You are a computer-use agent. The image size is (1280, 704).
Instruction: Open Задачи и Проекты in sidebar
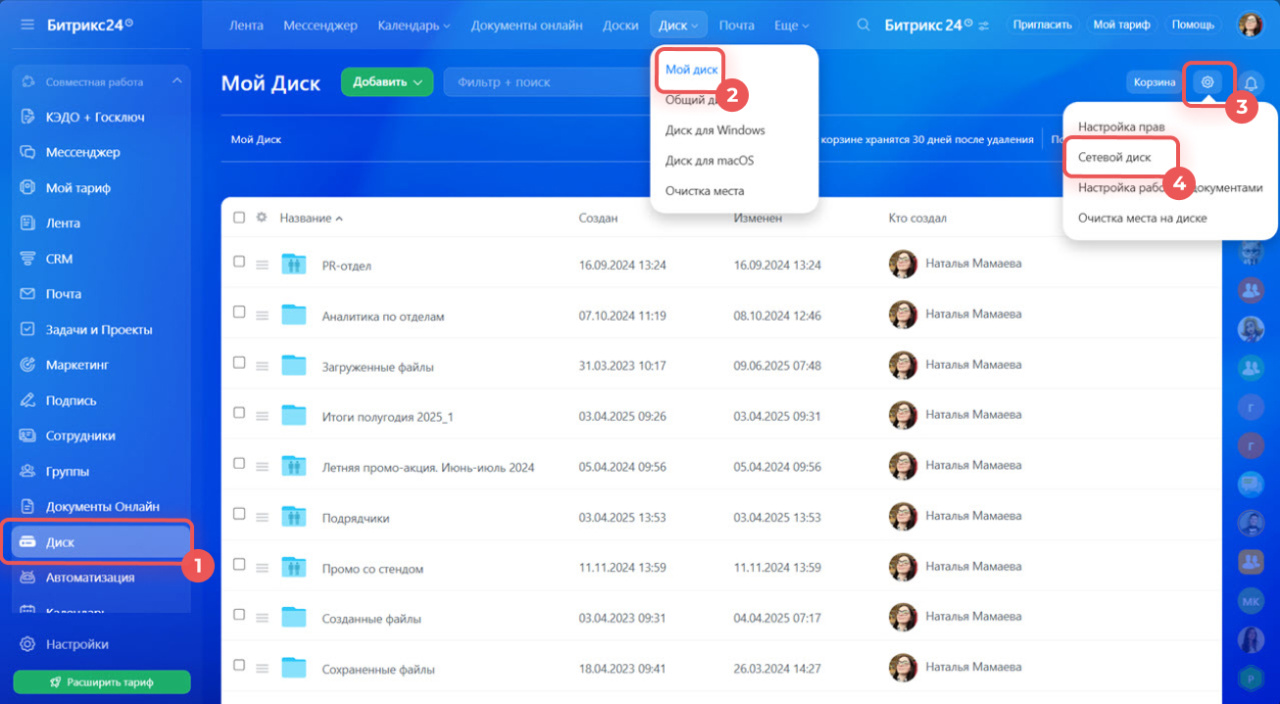[x=101, y=330]
